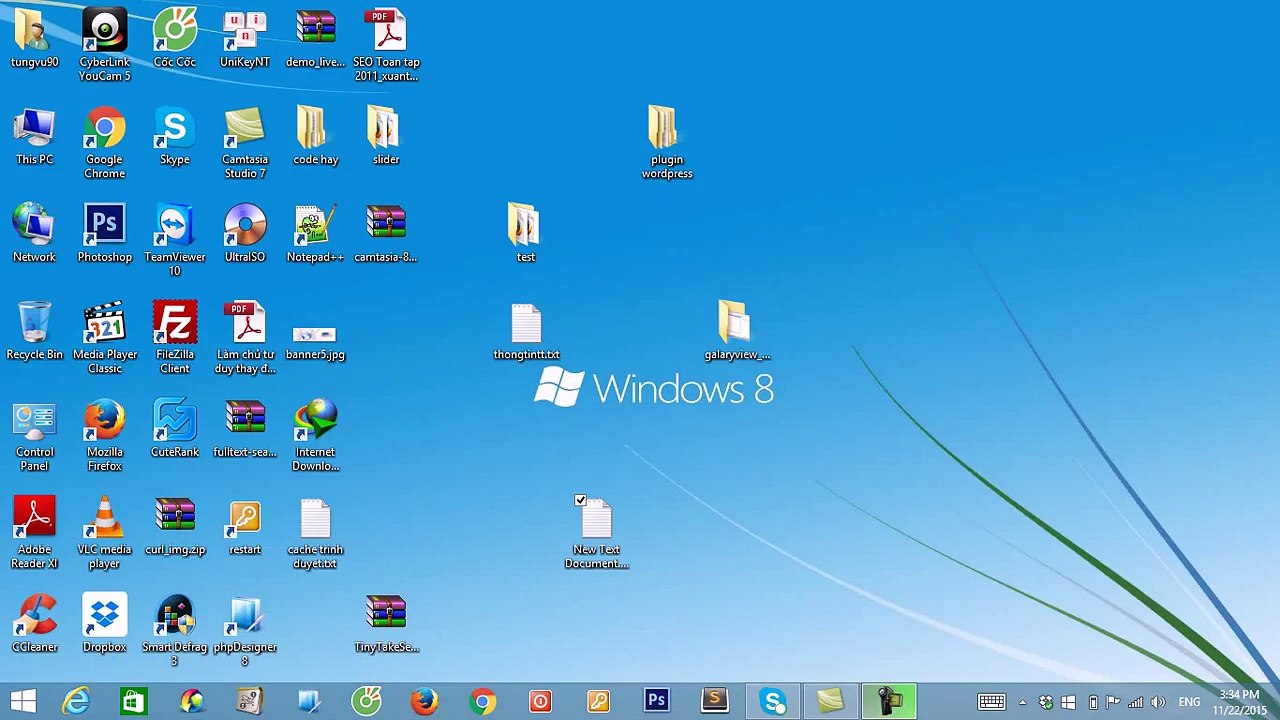This screenshot has width=1280, height=720.
Task: Select the galaryview folder
Action: point(737,331)
